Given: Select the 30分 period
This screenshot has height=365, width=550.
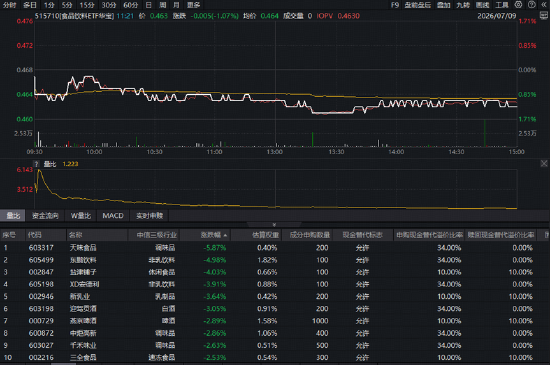Looking at the screenshot, I should point(109,5).
